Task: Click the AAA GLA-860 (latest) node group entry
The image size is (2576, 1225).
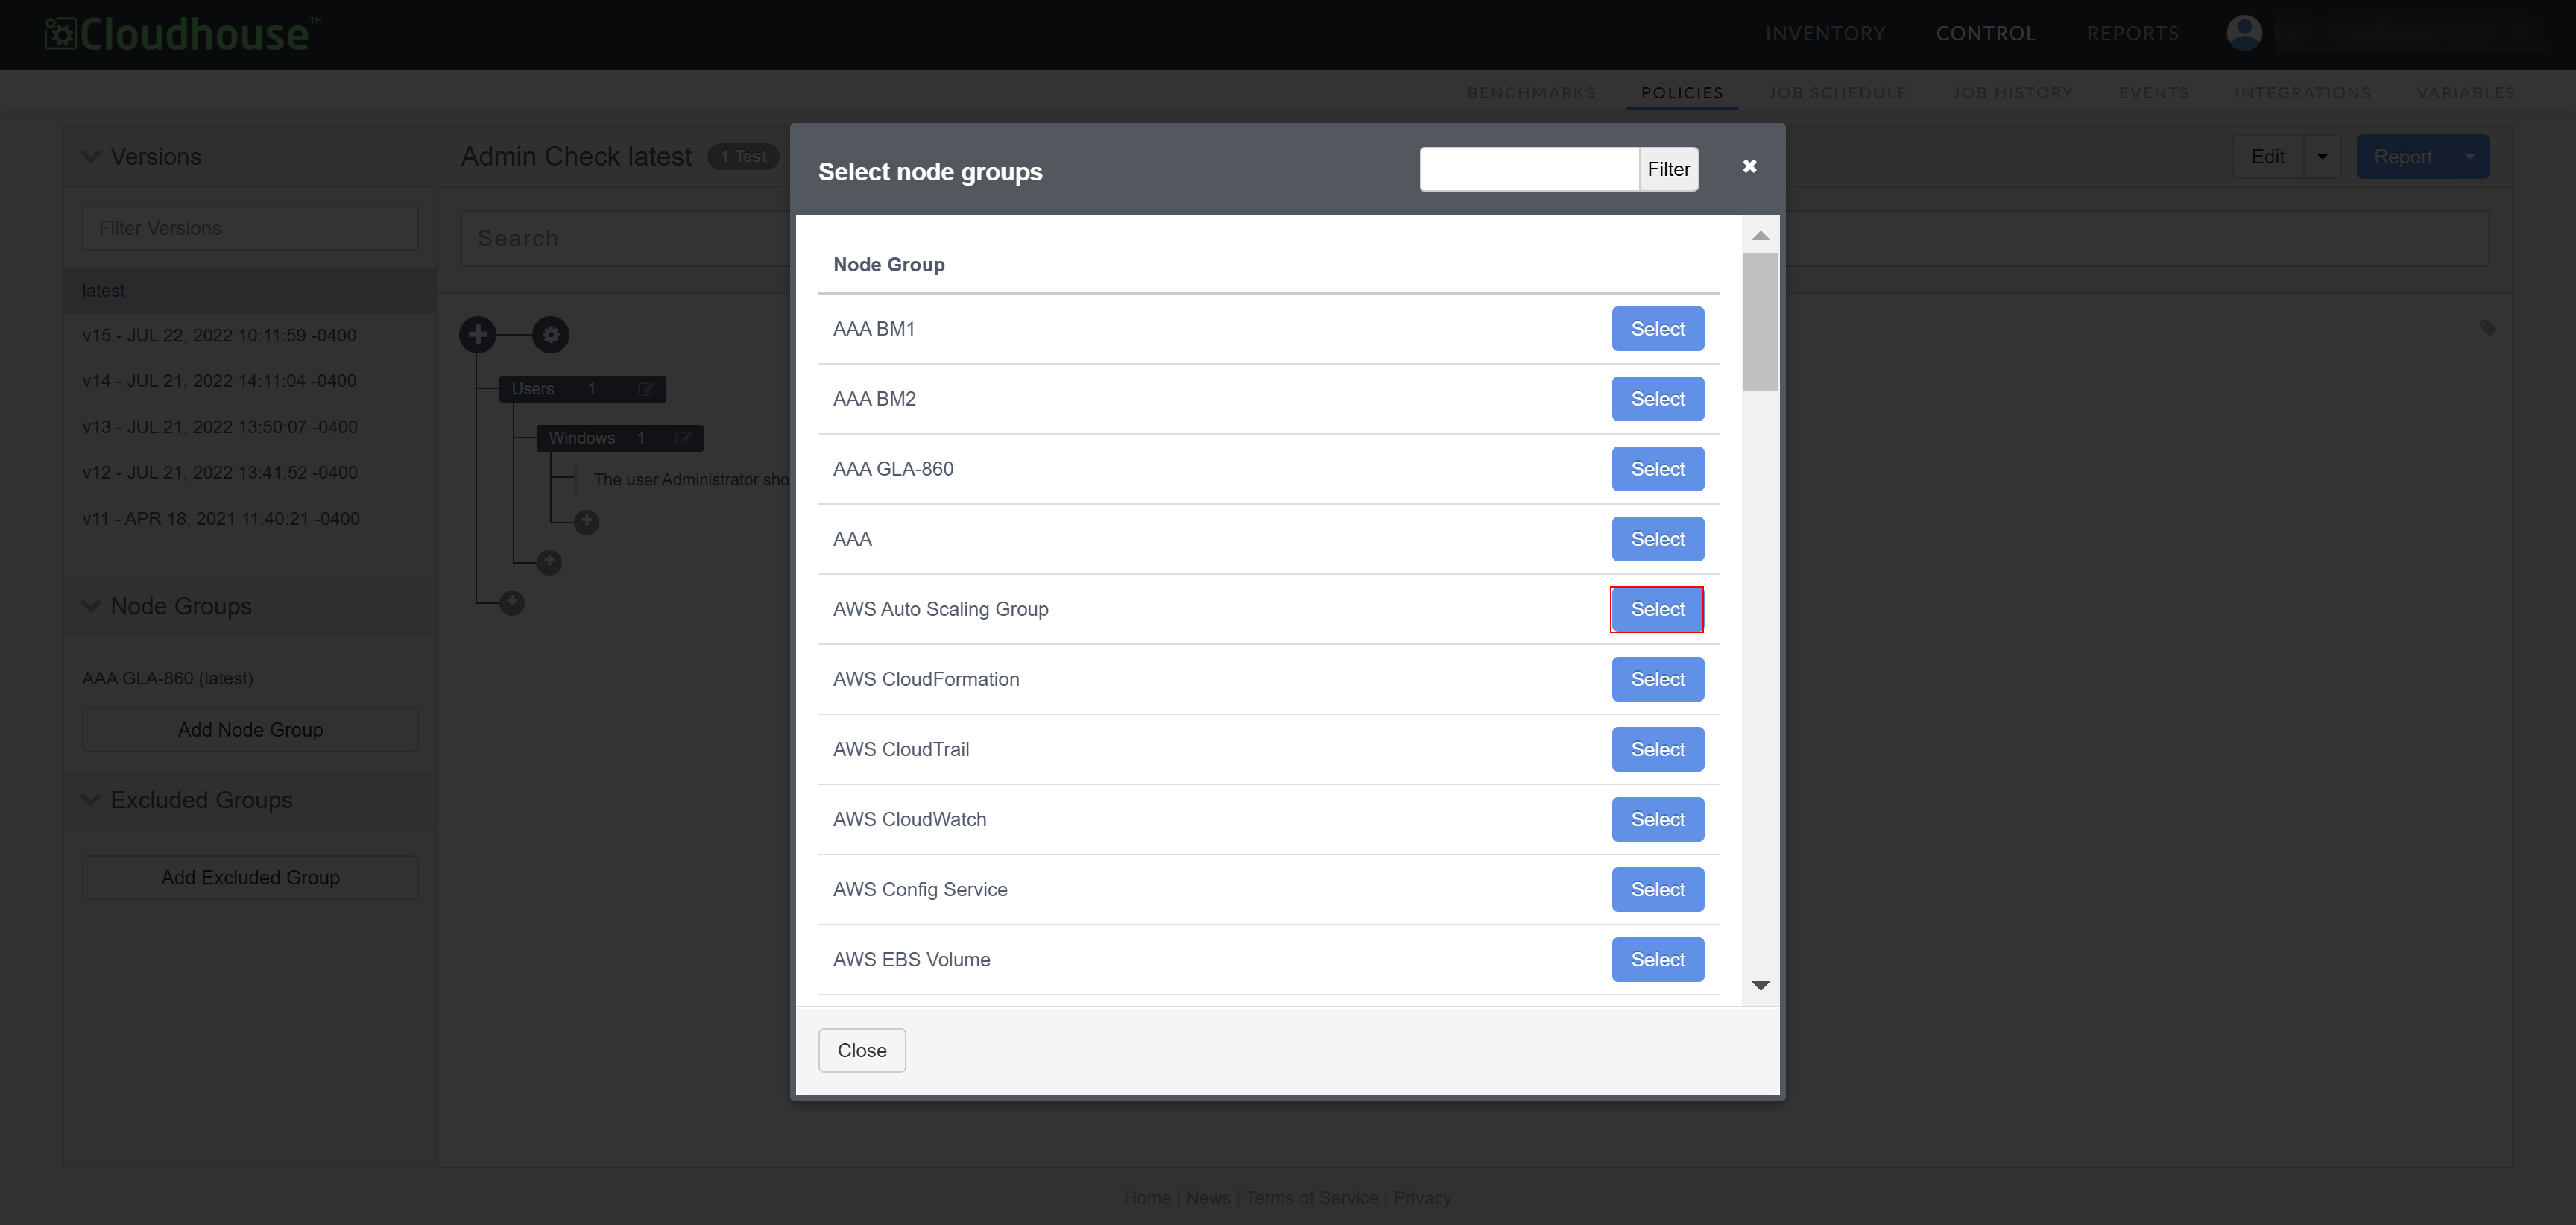Action: point(168,678)
